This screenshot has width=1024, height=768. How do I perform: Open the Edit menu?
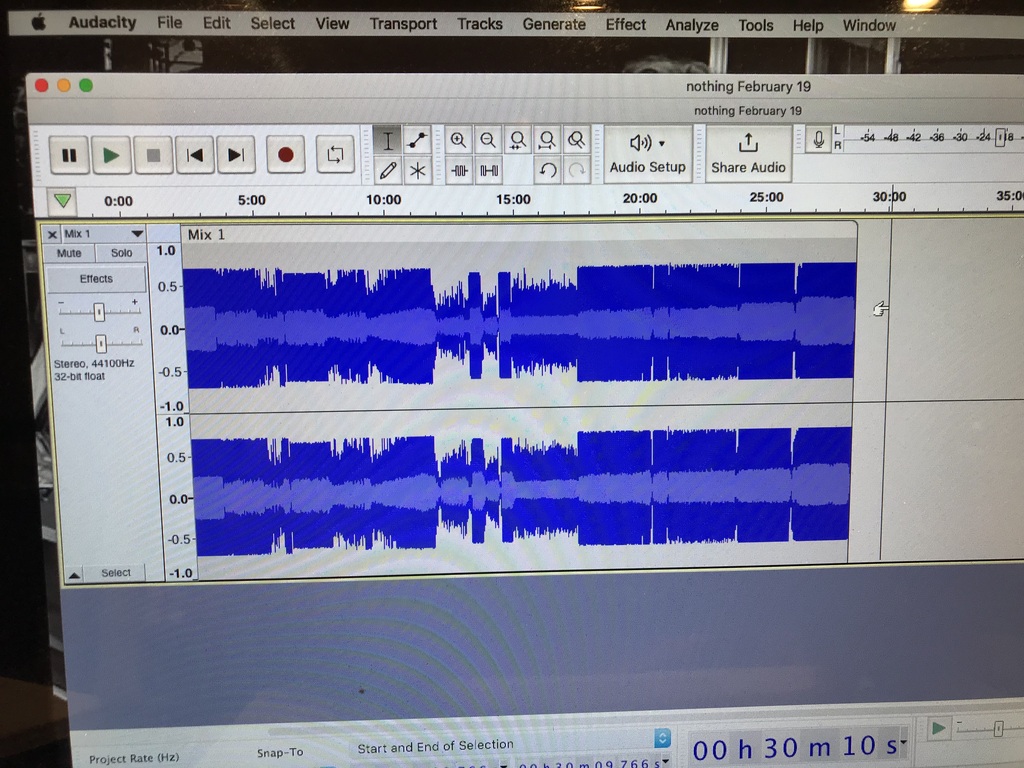pyautogui.click(x=216, y=23)
